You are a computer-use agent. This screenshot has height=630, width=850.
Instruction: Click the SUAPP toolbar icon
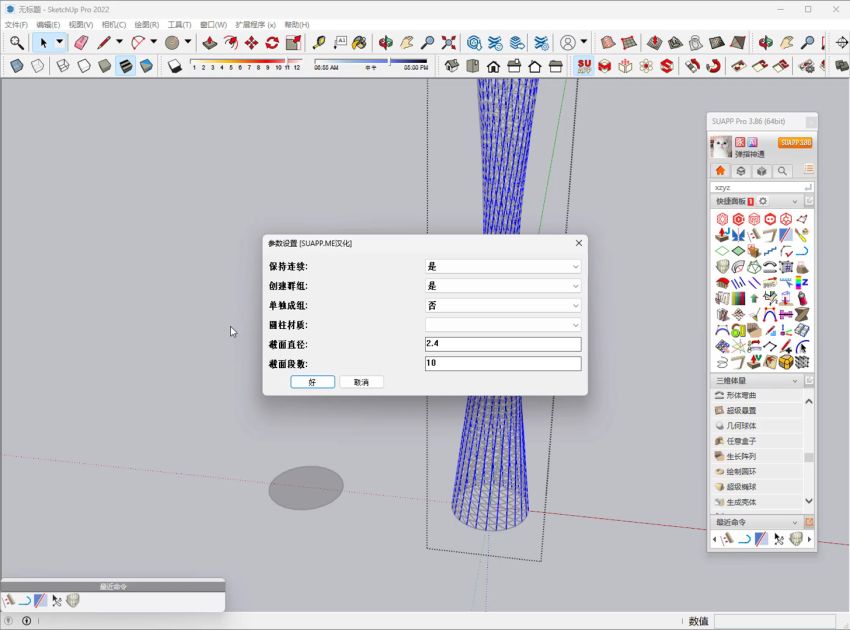tap(584, 66)
